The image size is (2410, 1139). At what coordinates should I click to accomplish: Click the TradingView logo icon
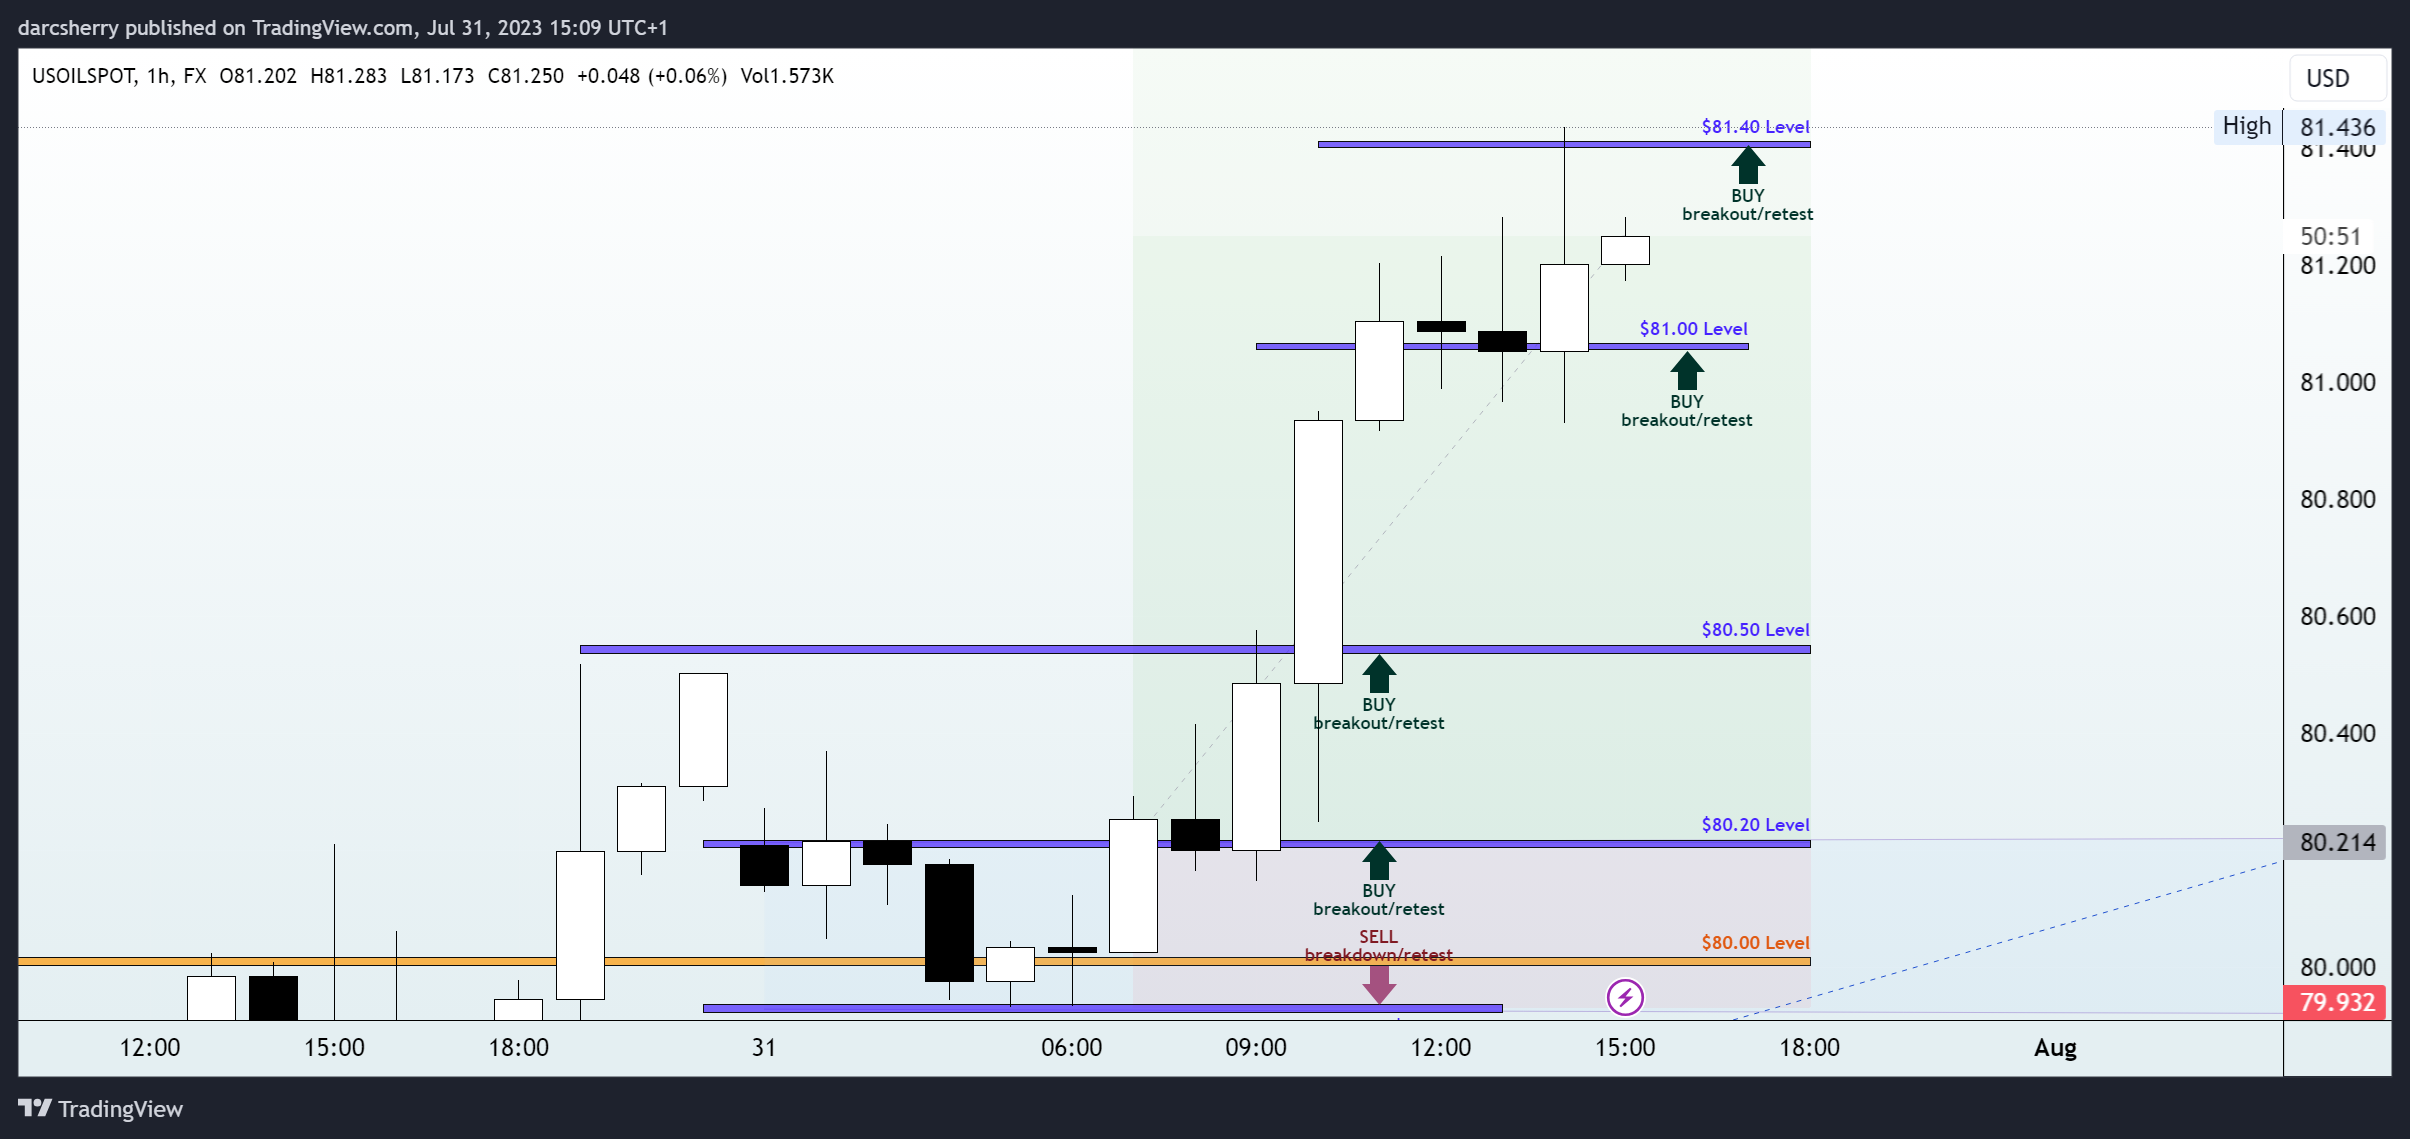(35, 1108)
